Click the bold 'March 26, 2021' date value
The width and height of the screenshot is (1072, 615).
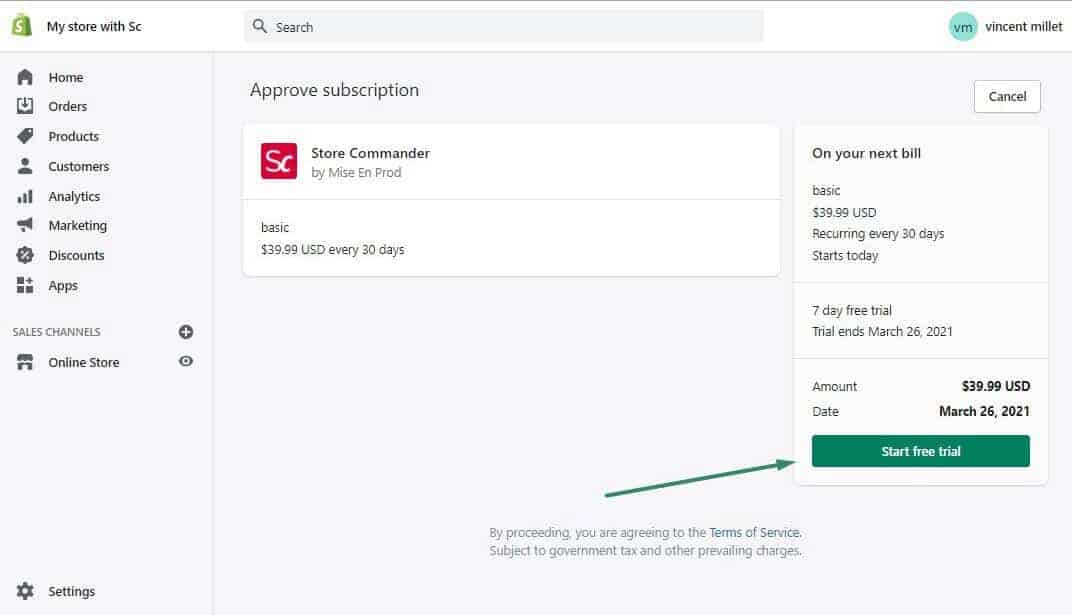[984, 411]
